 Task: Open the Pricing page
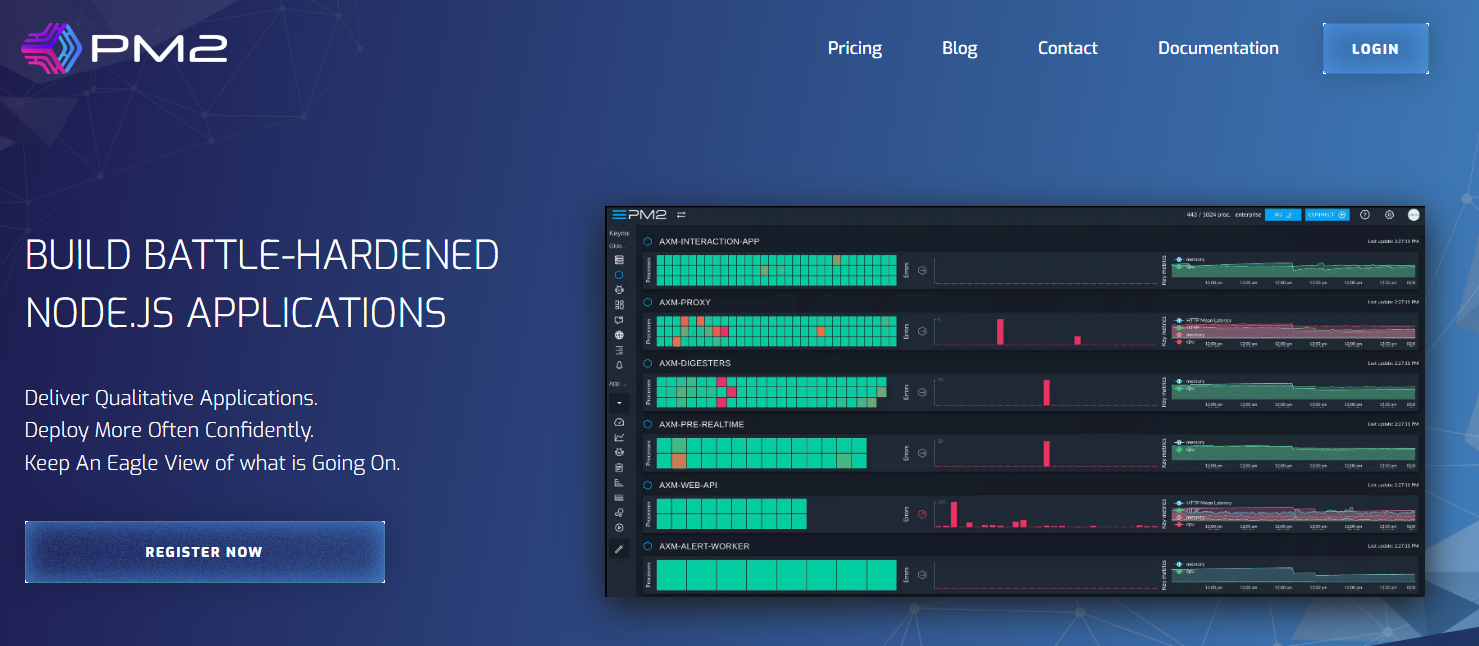(855, 48)
